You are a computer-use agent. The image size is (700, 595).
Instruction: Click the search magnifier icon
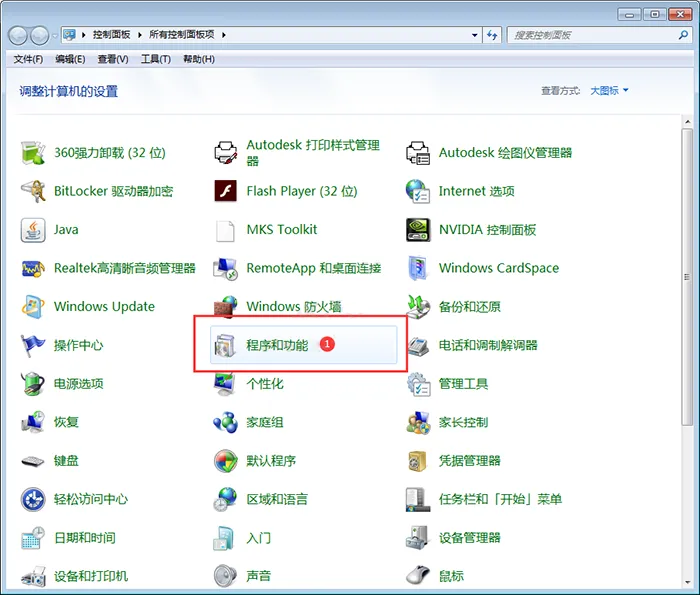coord(683,35)
